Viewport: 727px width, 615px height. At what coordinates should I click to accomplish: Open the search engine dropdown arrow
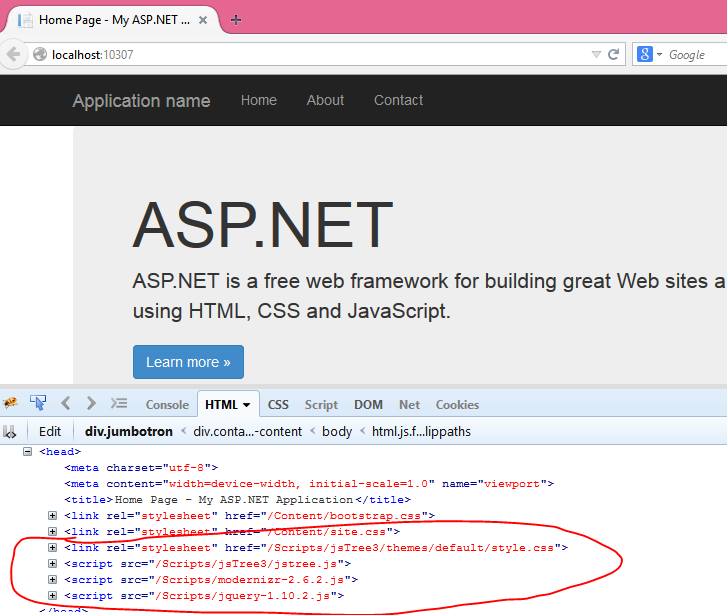coord(659,55)
